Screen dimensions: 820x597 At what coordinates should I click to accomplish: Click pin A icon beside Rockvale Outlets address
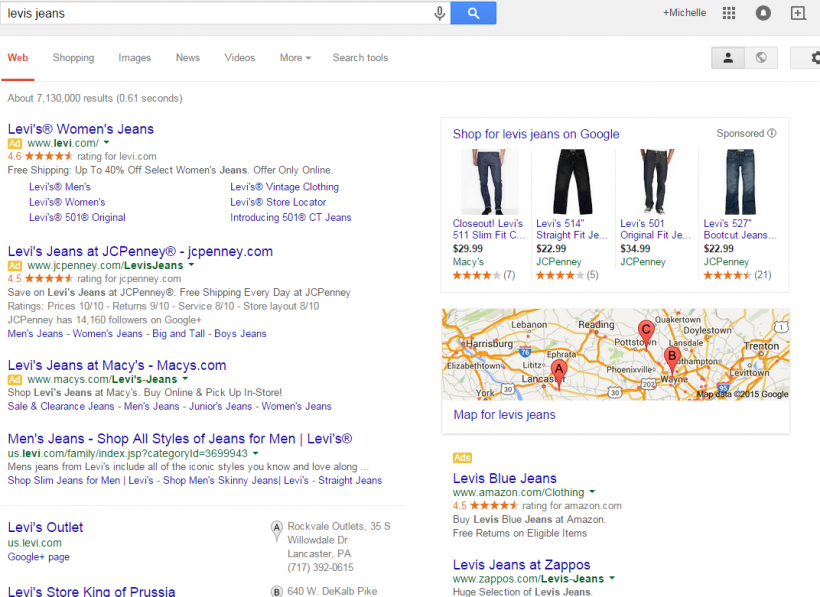[277, 531]
